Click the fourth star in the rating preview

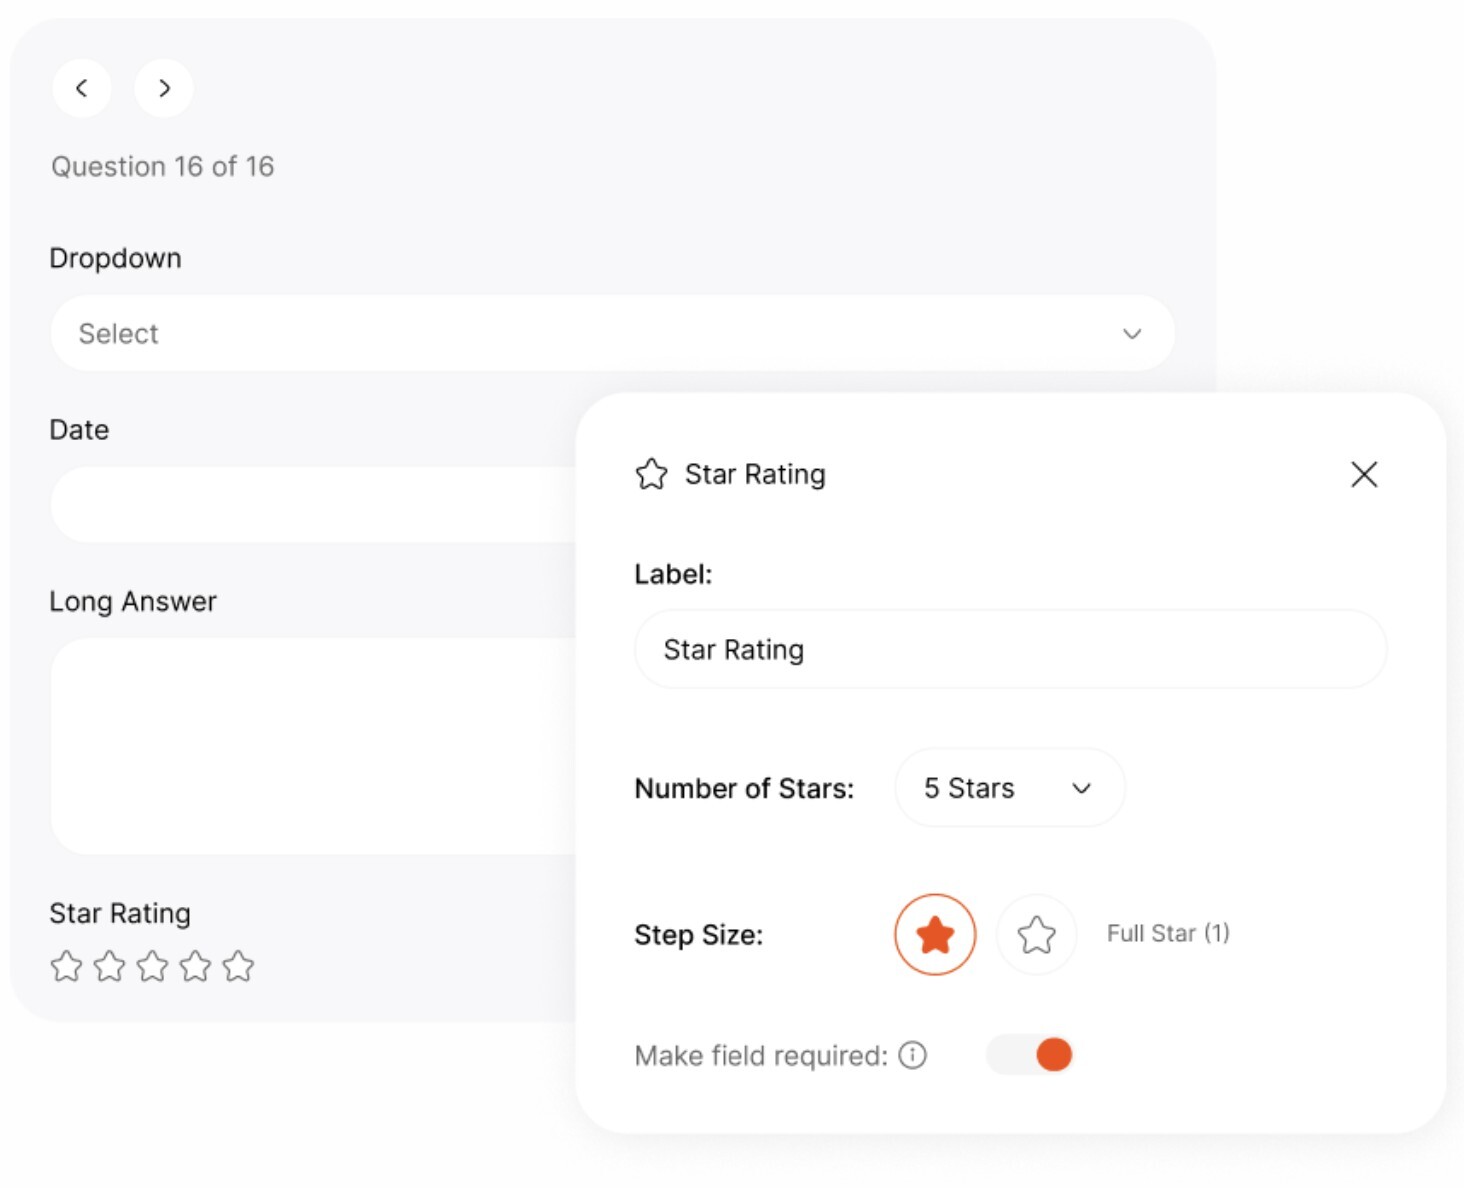pyautogui.click(x=196, y=966)
